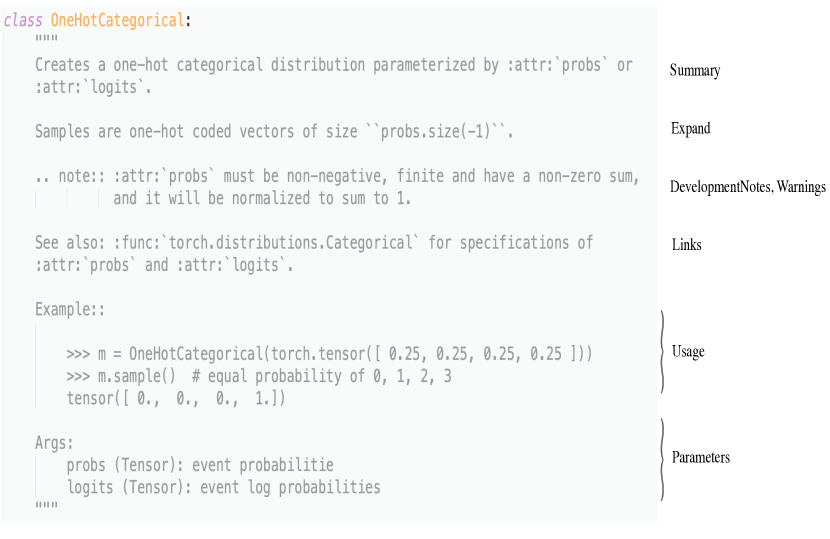Screen dimensions: 830x539
Task: Click the curly brace beside Parameters
Action: click(x=662, y=459)
